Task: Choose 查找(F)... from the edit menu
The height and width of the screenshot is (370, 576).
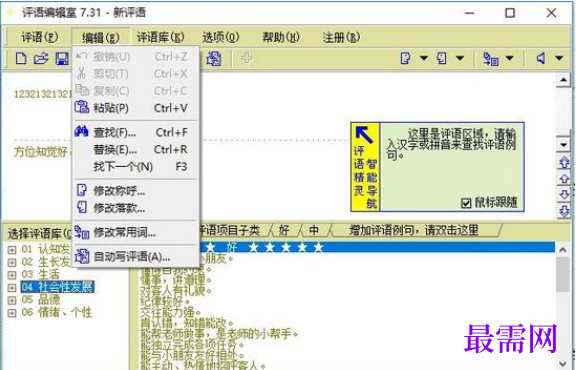Action: pos(135,132)
